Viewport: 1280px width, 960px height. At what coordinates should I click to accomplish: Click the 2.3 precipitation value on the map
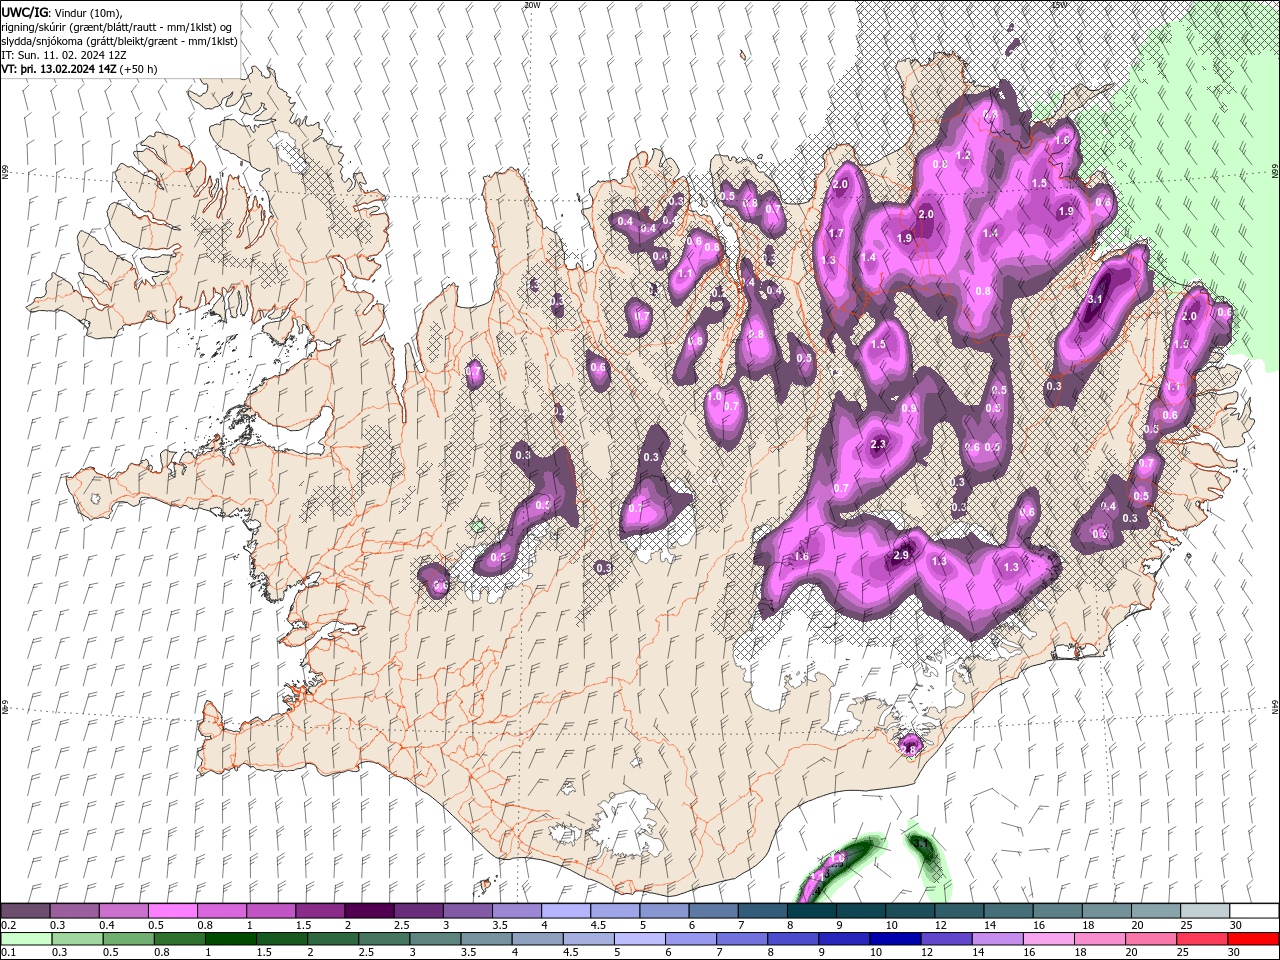pos(879,445)
